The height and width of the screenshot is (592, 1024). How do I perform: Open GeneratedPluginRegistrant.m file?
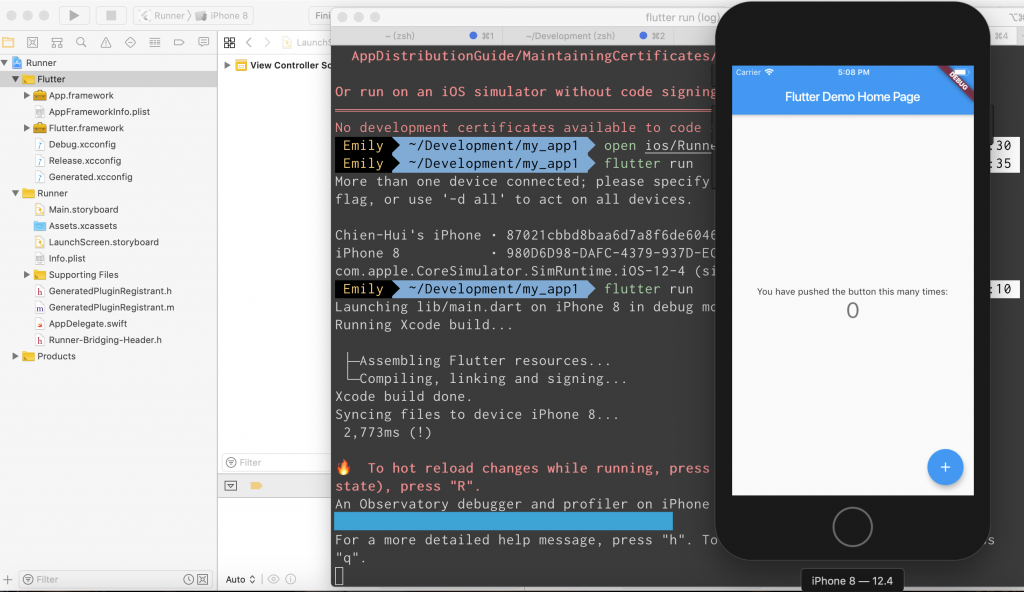click(112, 307)
